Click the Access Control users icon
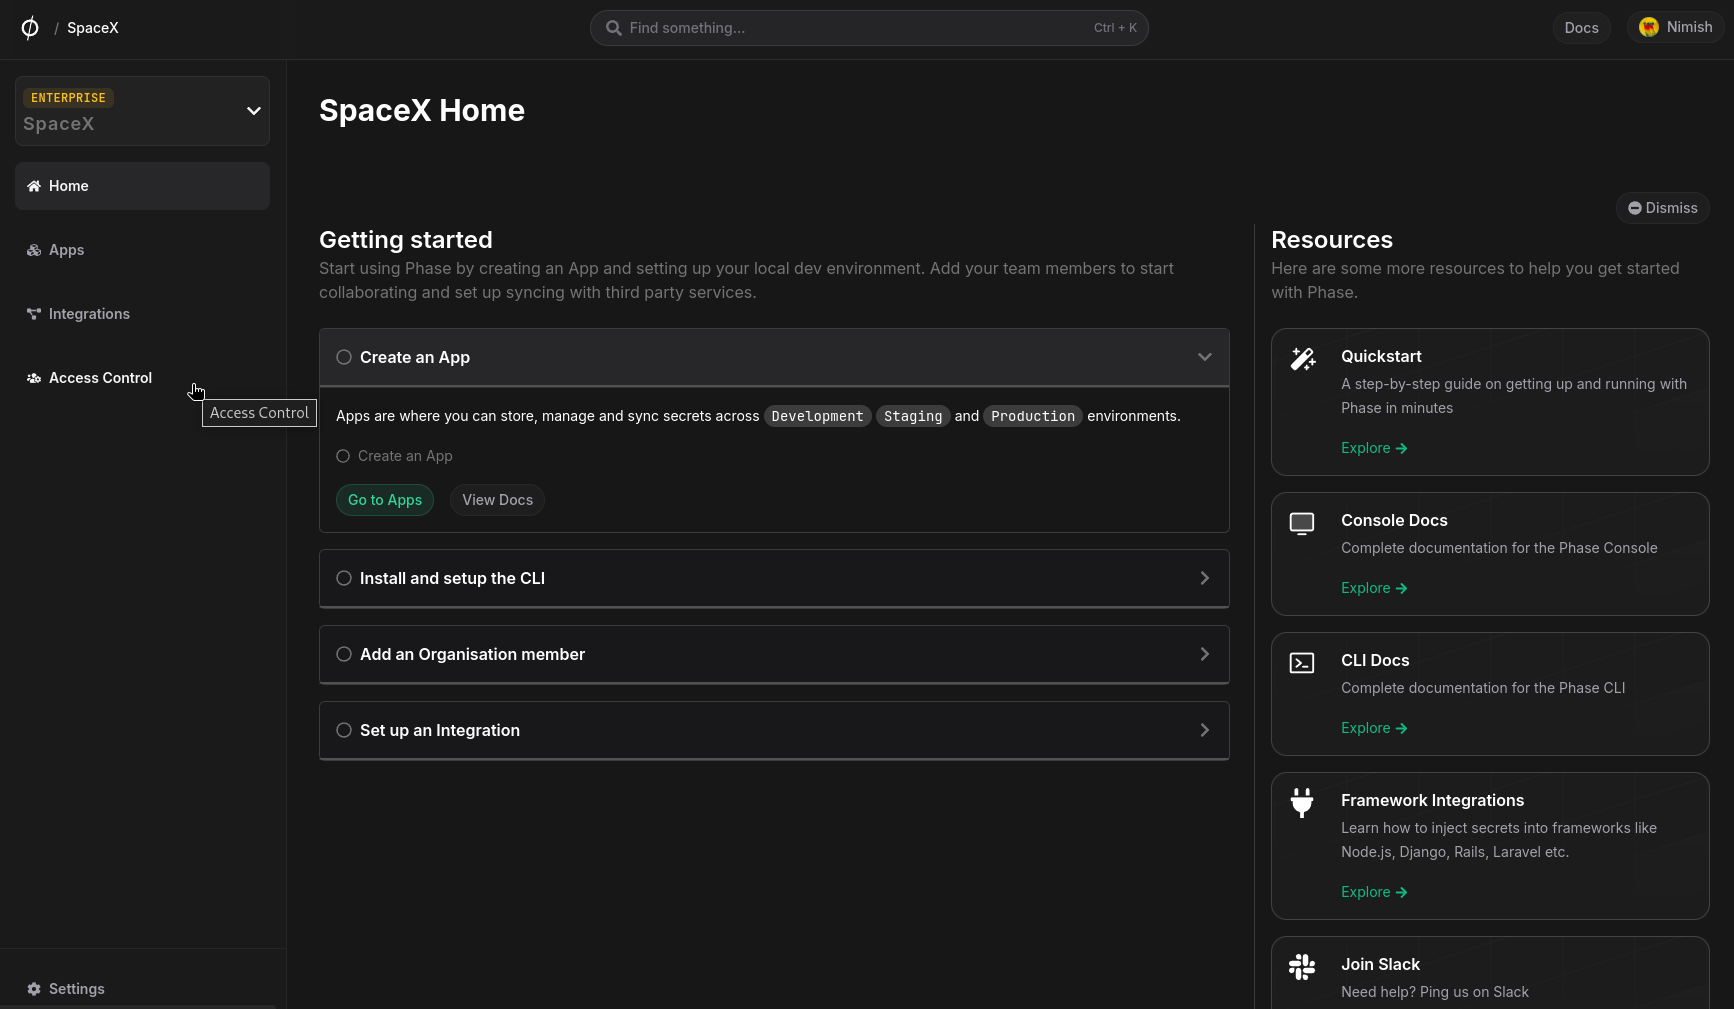Screen dimensions: 1734x1009 [x=34, y=378]
